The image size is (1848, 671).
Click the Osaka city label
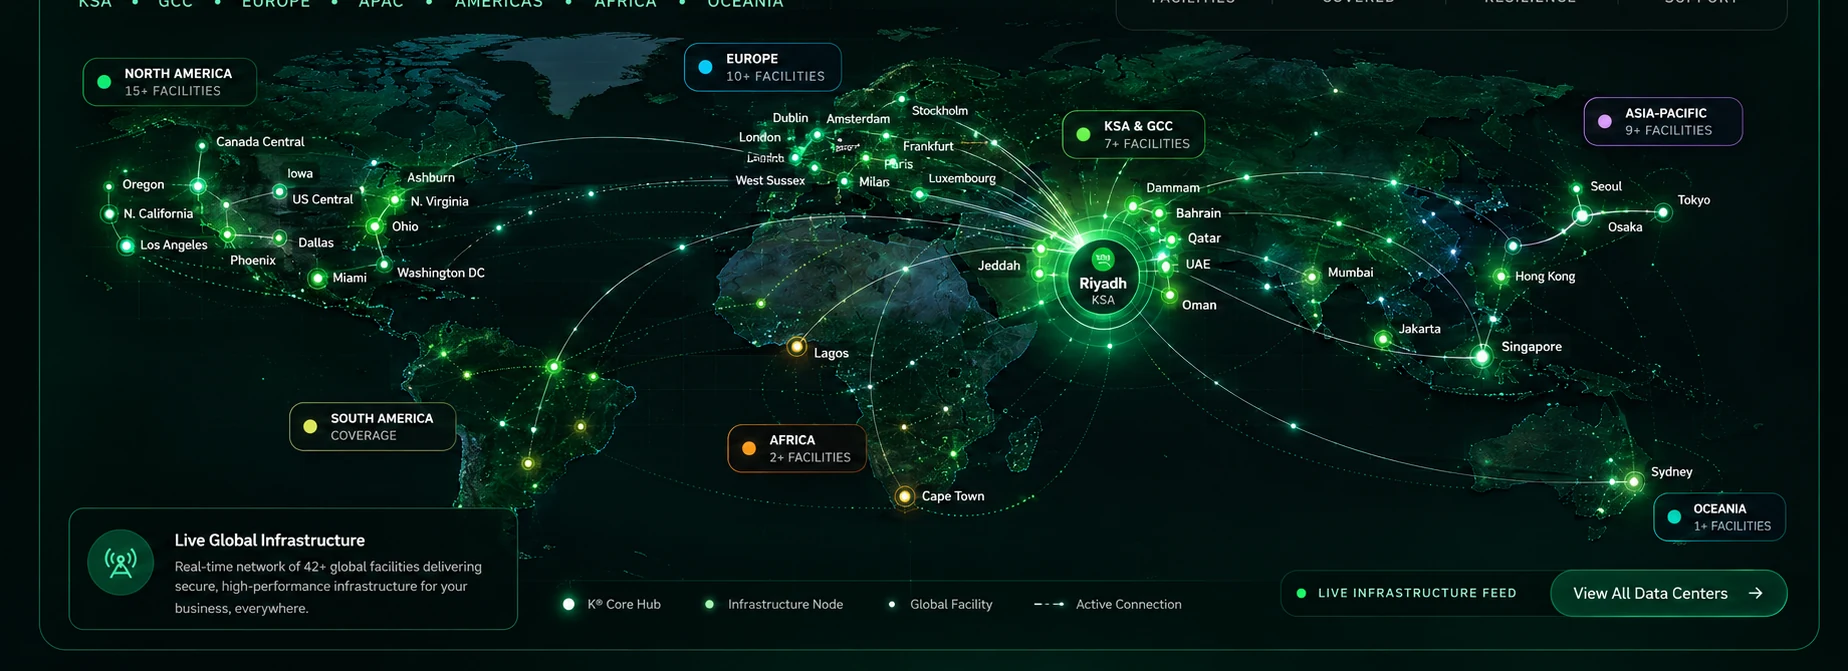(1625, 227)
